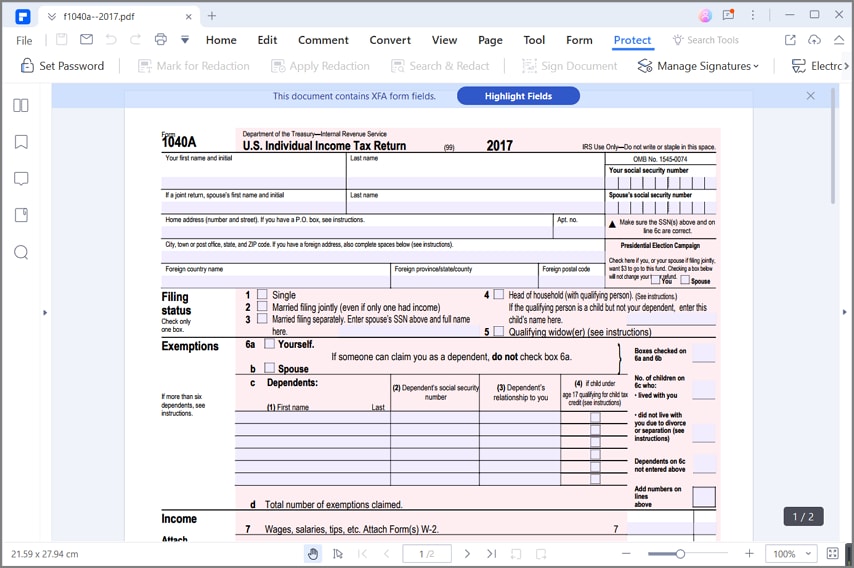The height and width of the screenshot is (568, 854).
Task: Check Qualifying widow(er) box
Action: tap(498, 331)
